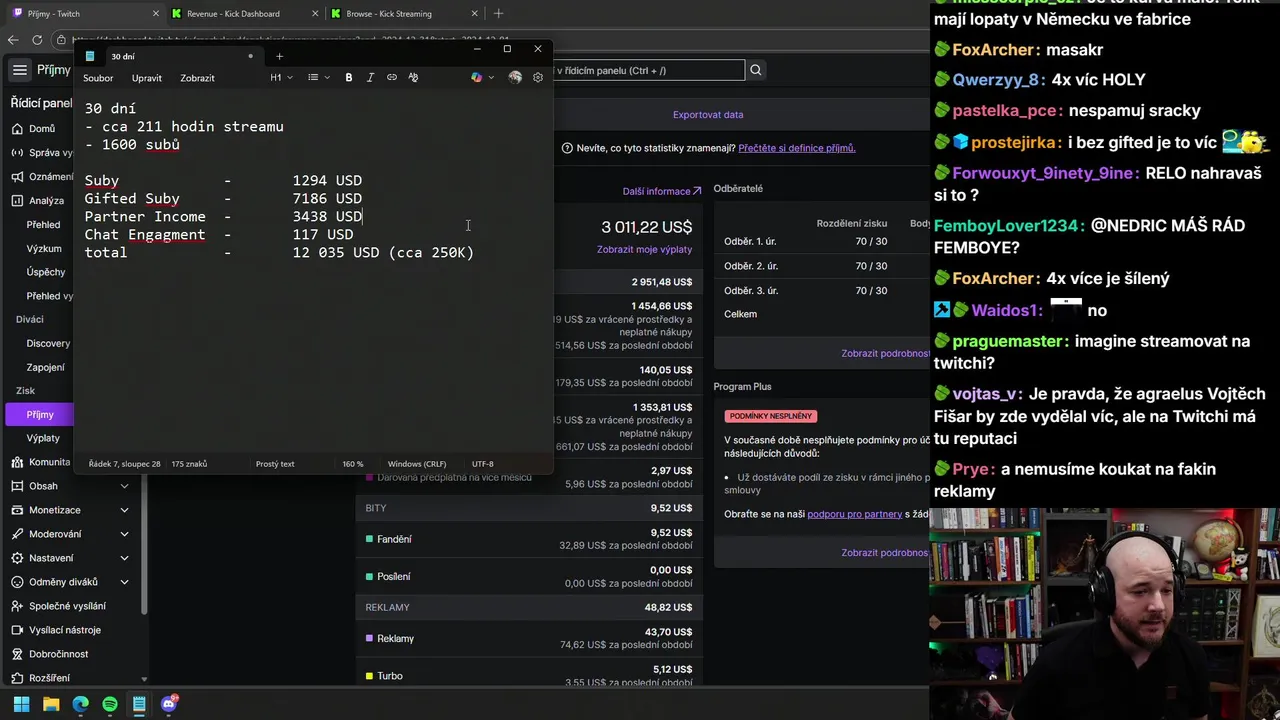The width and height of the screenshot is (1280, 720).
Task: Click Zobrazit podrobnosti under Odběratelé
Action: tap(885, 353)
